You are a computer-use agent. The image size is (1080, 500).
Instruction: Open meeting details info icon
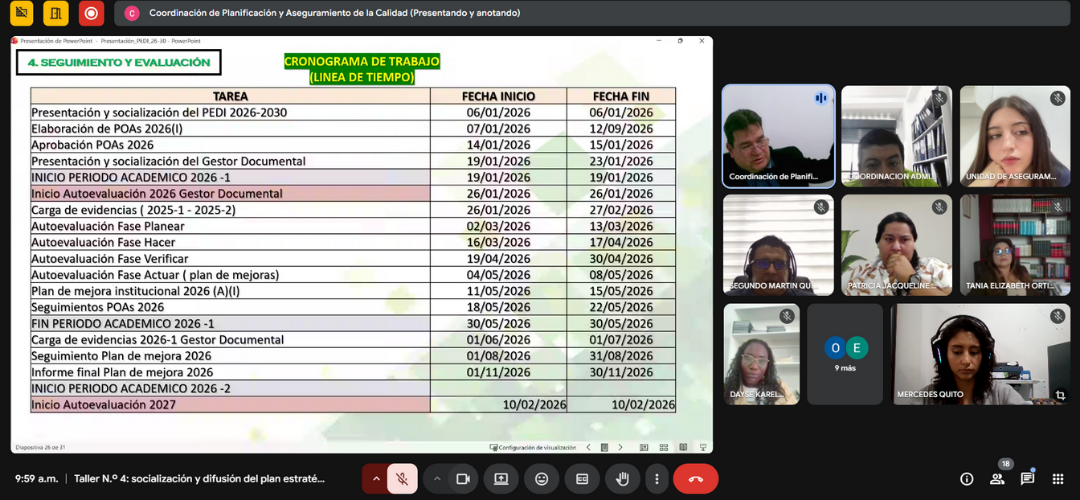pos(967,479)
